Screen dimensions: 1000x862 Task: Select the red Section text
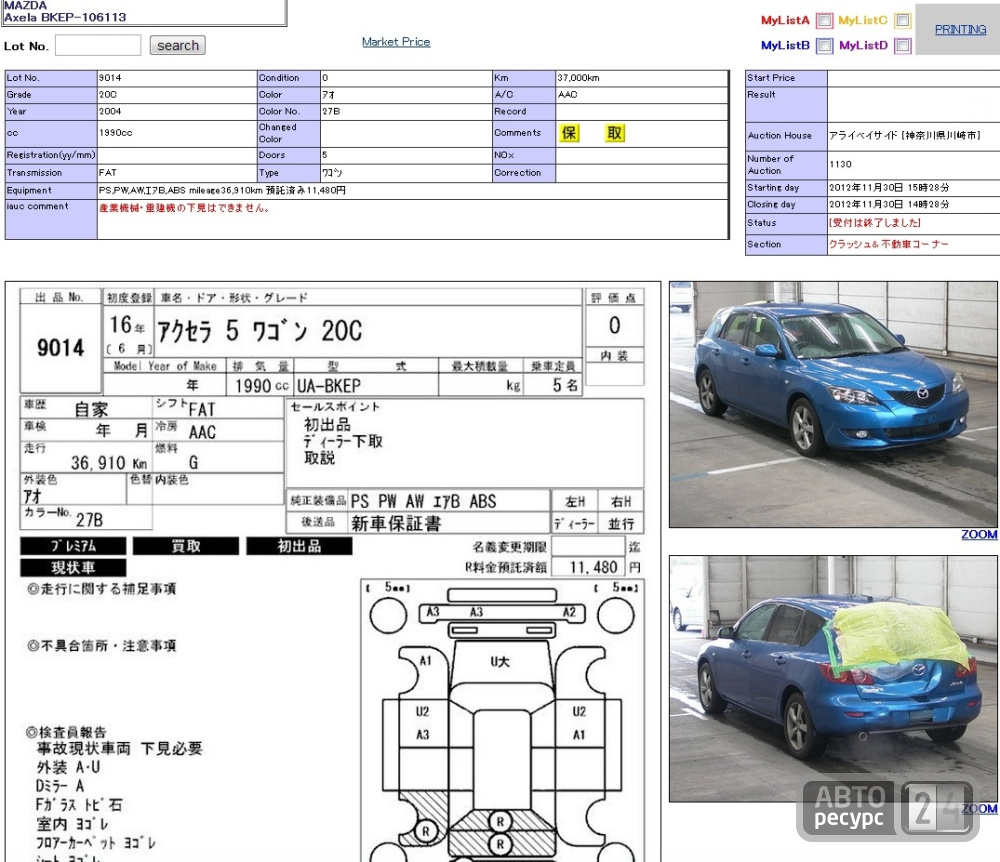tap(888, 244)
